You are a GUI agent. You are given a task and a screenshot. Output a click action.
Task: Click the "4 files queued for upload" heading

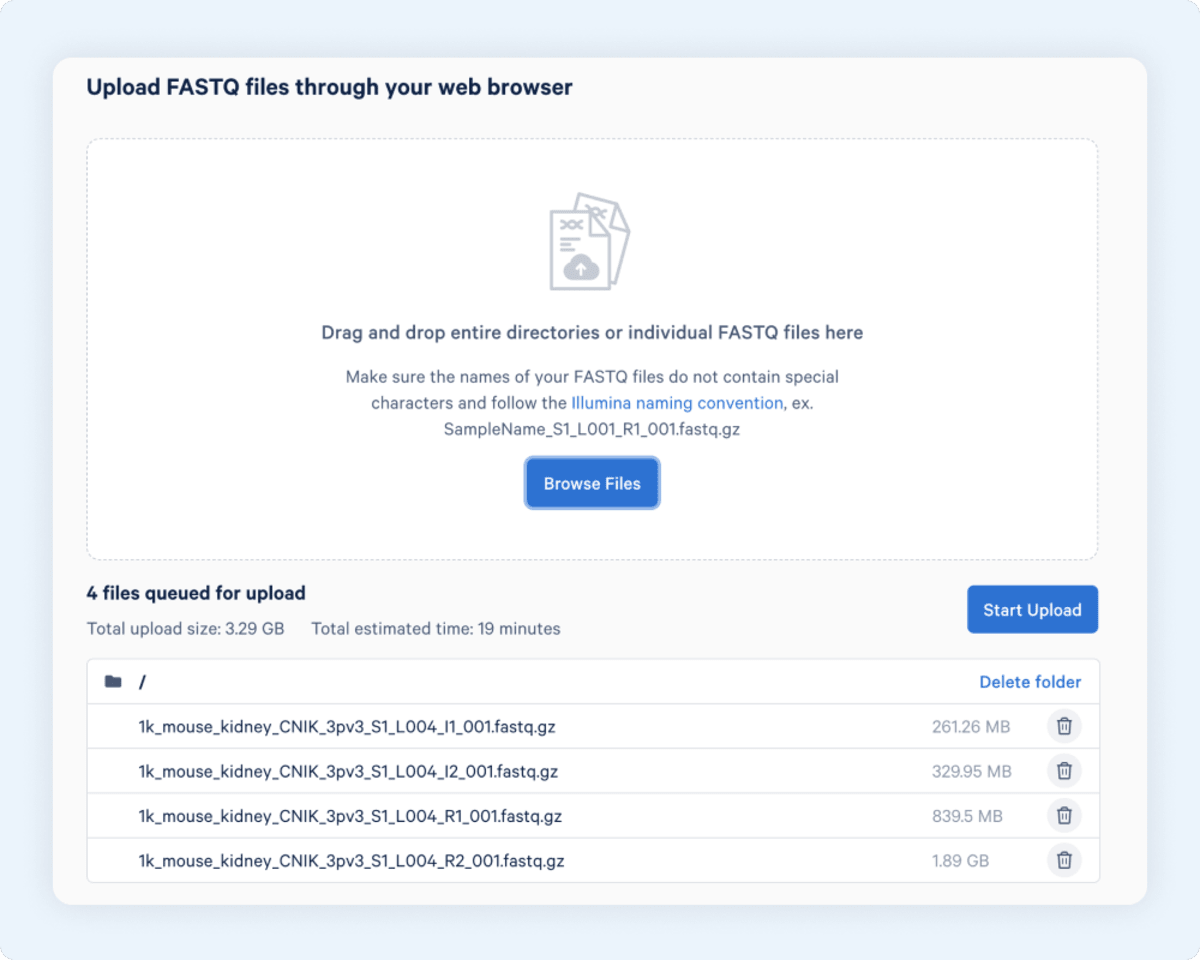click(196, 593)
